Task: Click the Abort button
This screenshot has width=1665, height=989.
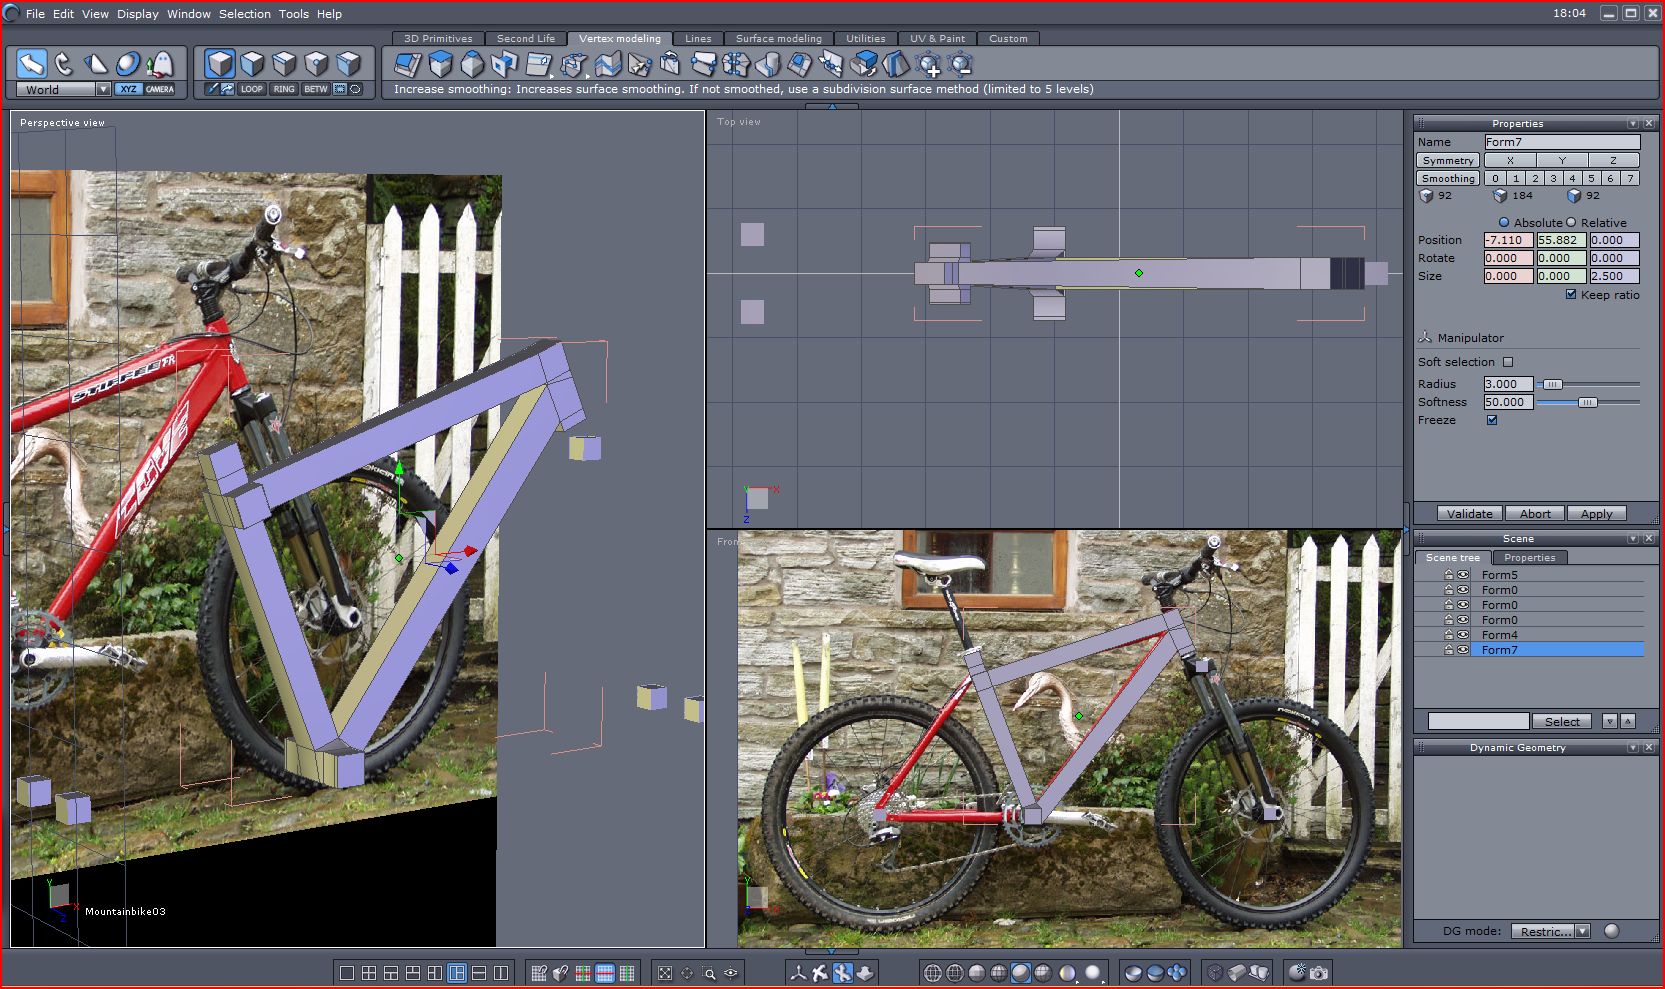Action: tap(1535, 514)
